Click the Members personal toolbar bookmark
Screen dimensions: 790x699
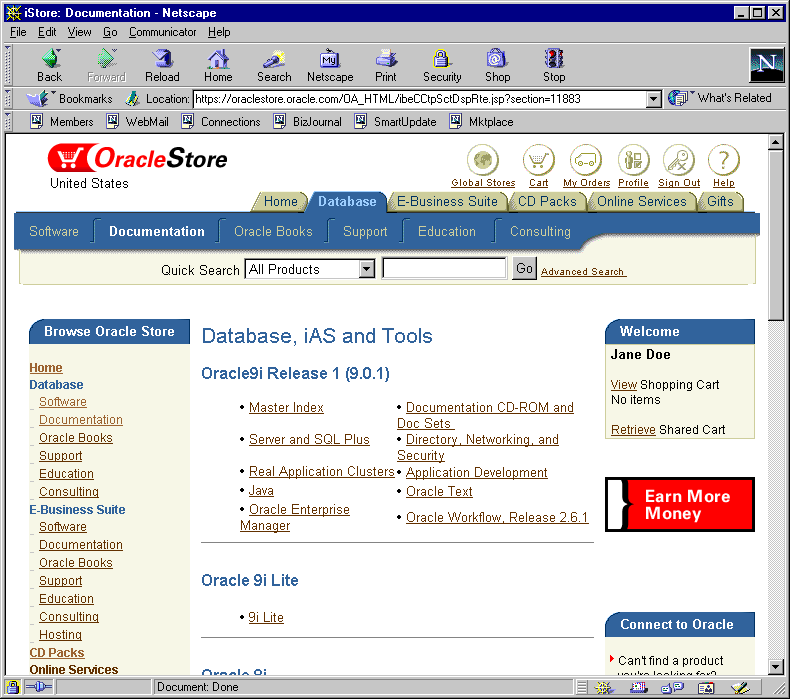click(62, 121)
